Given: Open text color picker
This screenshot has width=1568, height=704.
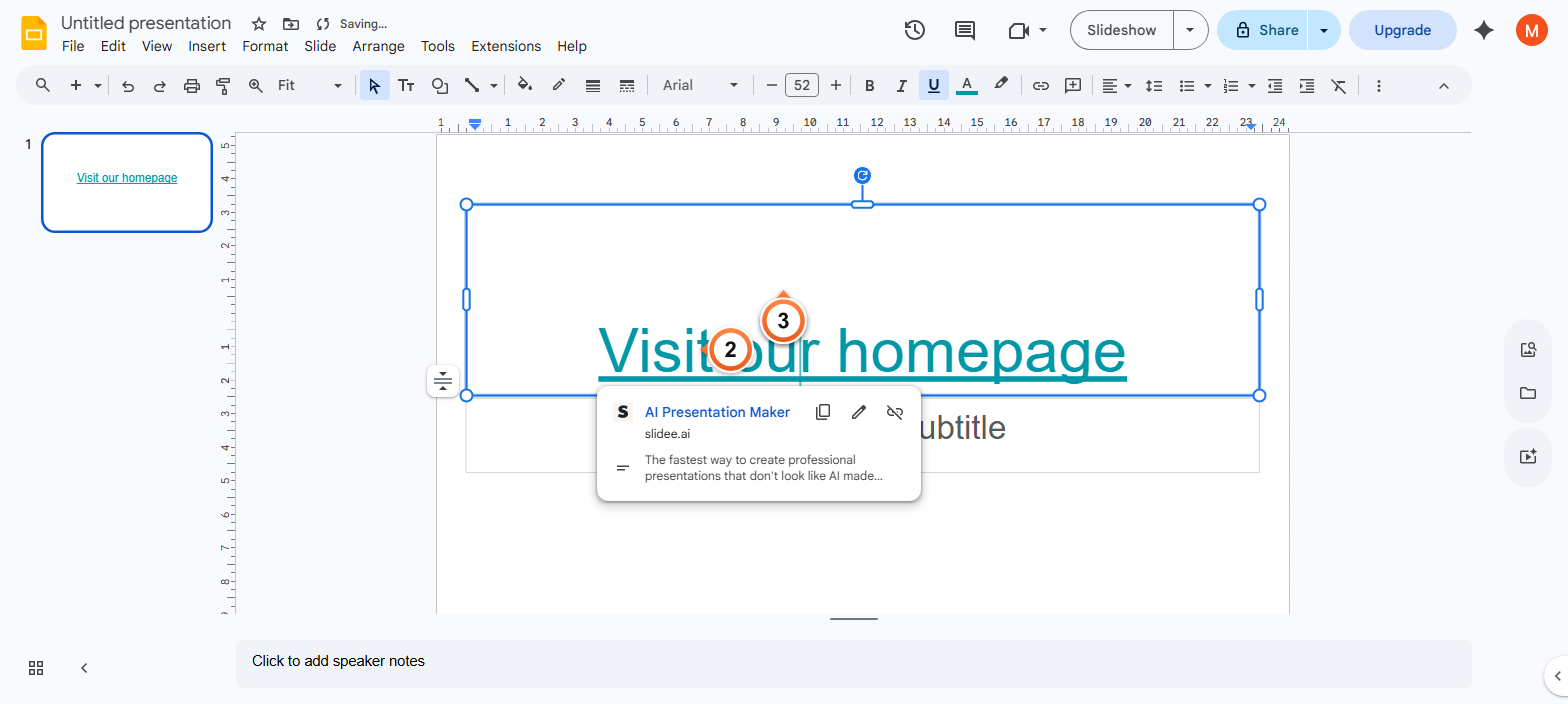Looking at the screenshot, I should click(967, 86).
